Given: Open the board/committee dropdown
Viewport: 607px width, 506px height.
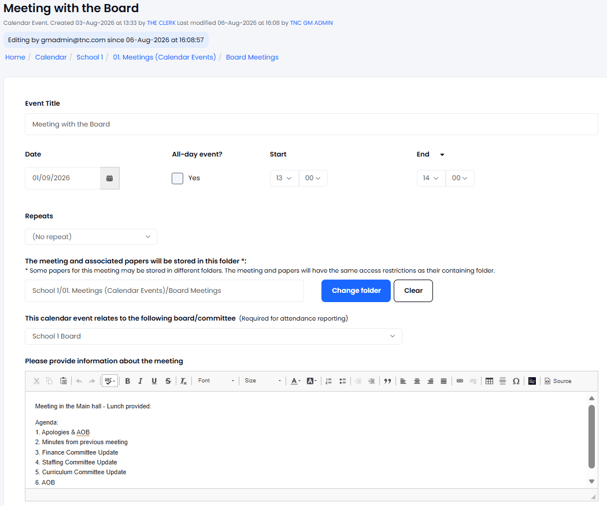Looking at the screenshot, I should tap(214, 336).
